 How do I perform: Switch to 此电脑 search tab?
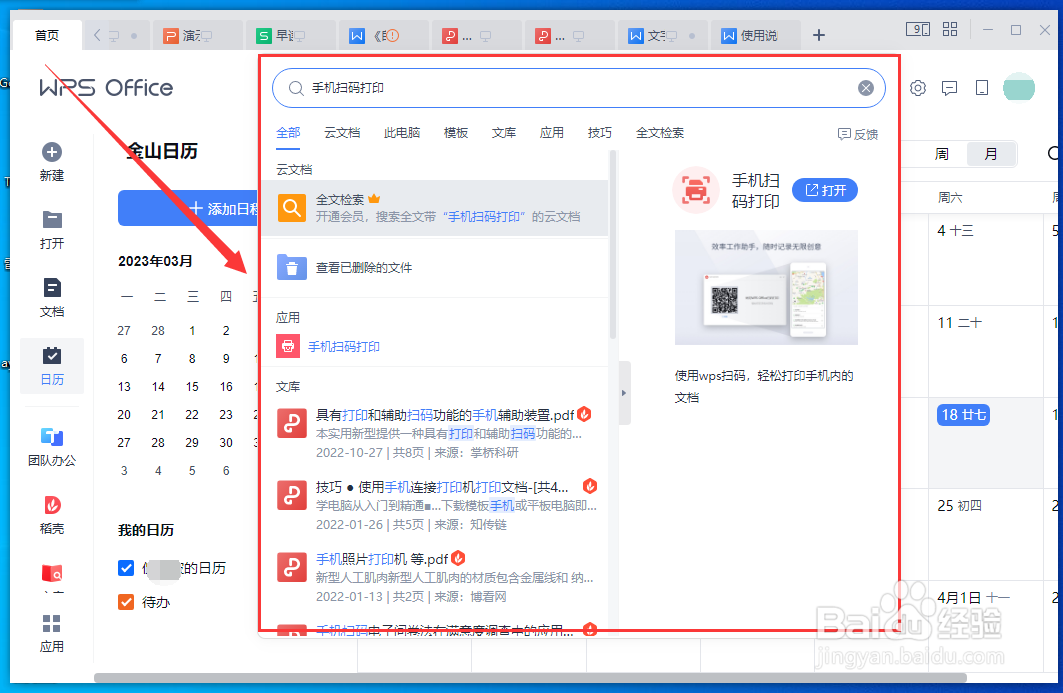pos(402,133)
